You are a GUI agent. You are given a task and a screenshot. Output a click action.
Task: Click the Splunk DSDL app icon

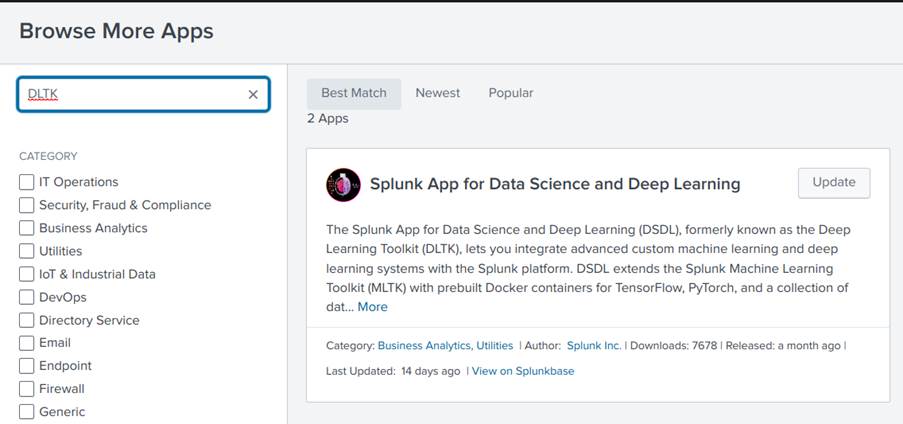pyautogui.click(x=343, y=185)
